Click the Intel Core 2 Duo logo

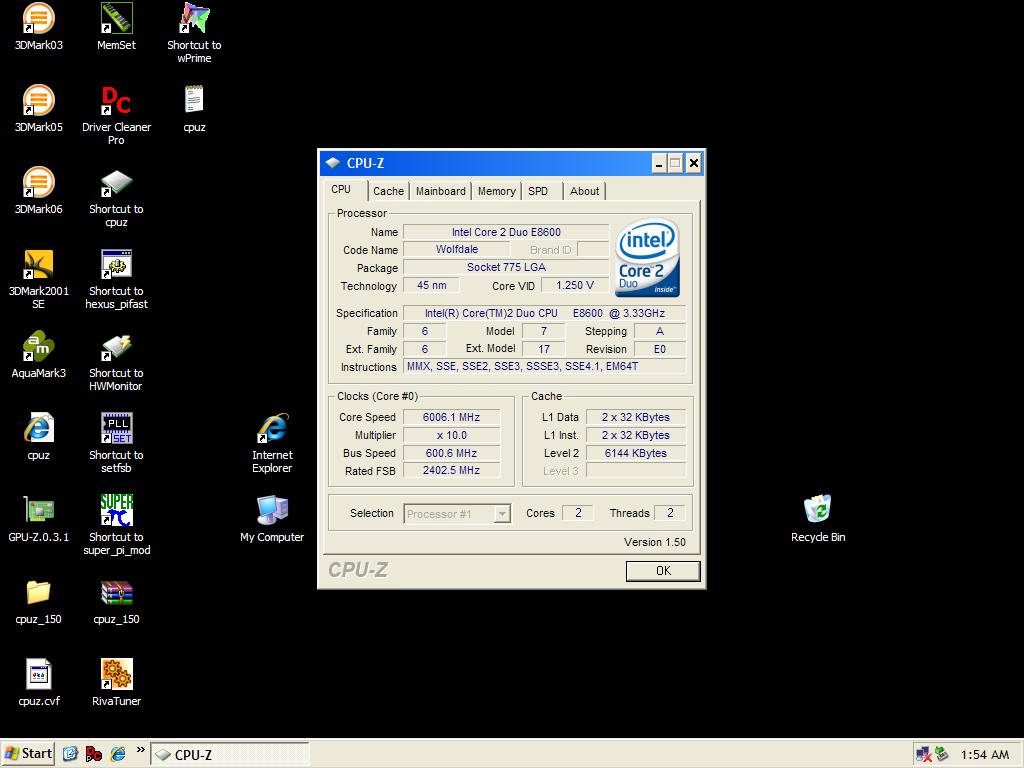tap(647, 257)
